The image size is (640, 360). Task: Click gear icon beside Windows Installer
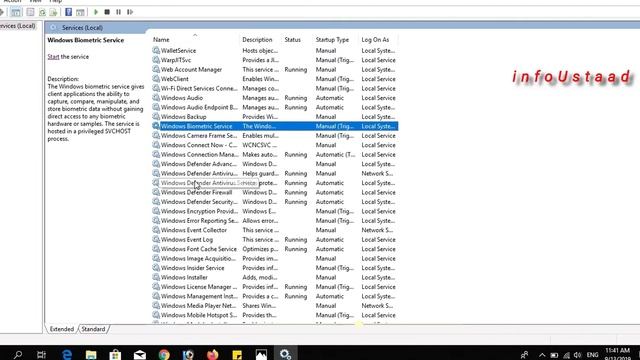click(156, 277)
